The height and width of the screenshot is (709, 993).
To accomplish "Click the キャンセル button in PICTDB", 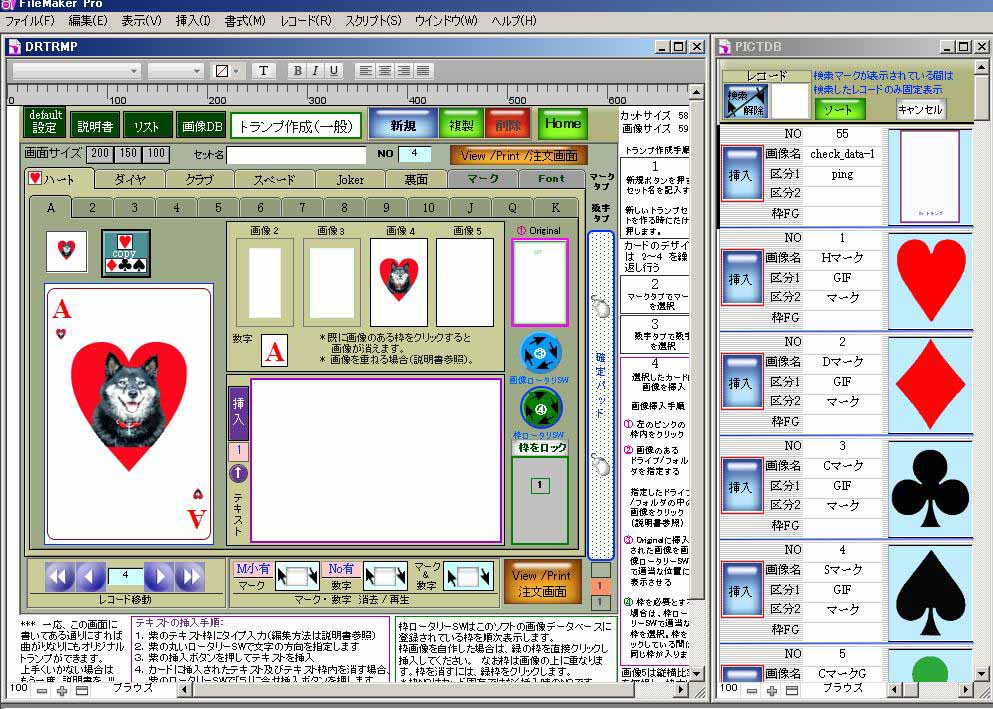I will (x=920, y=110).
